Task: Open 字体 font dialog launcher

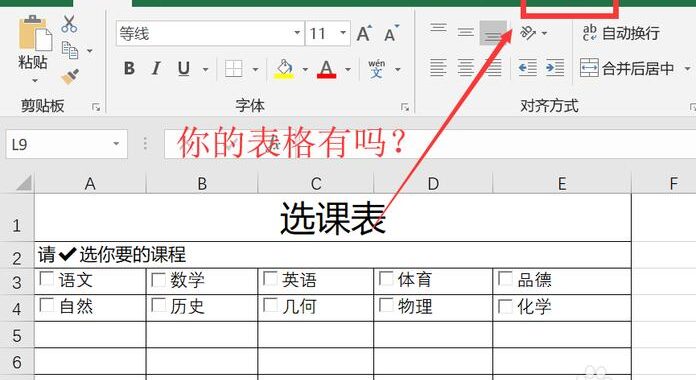Action: [404, 107]
